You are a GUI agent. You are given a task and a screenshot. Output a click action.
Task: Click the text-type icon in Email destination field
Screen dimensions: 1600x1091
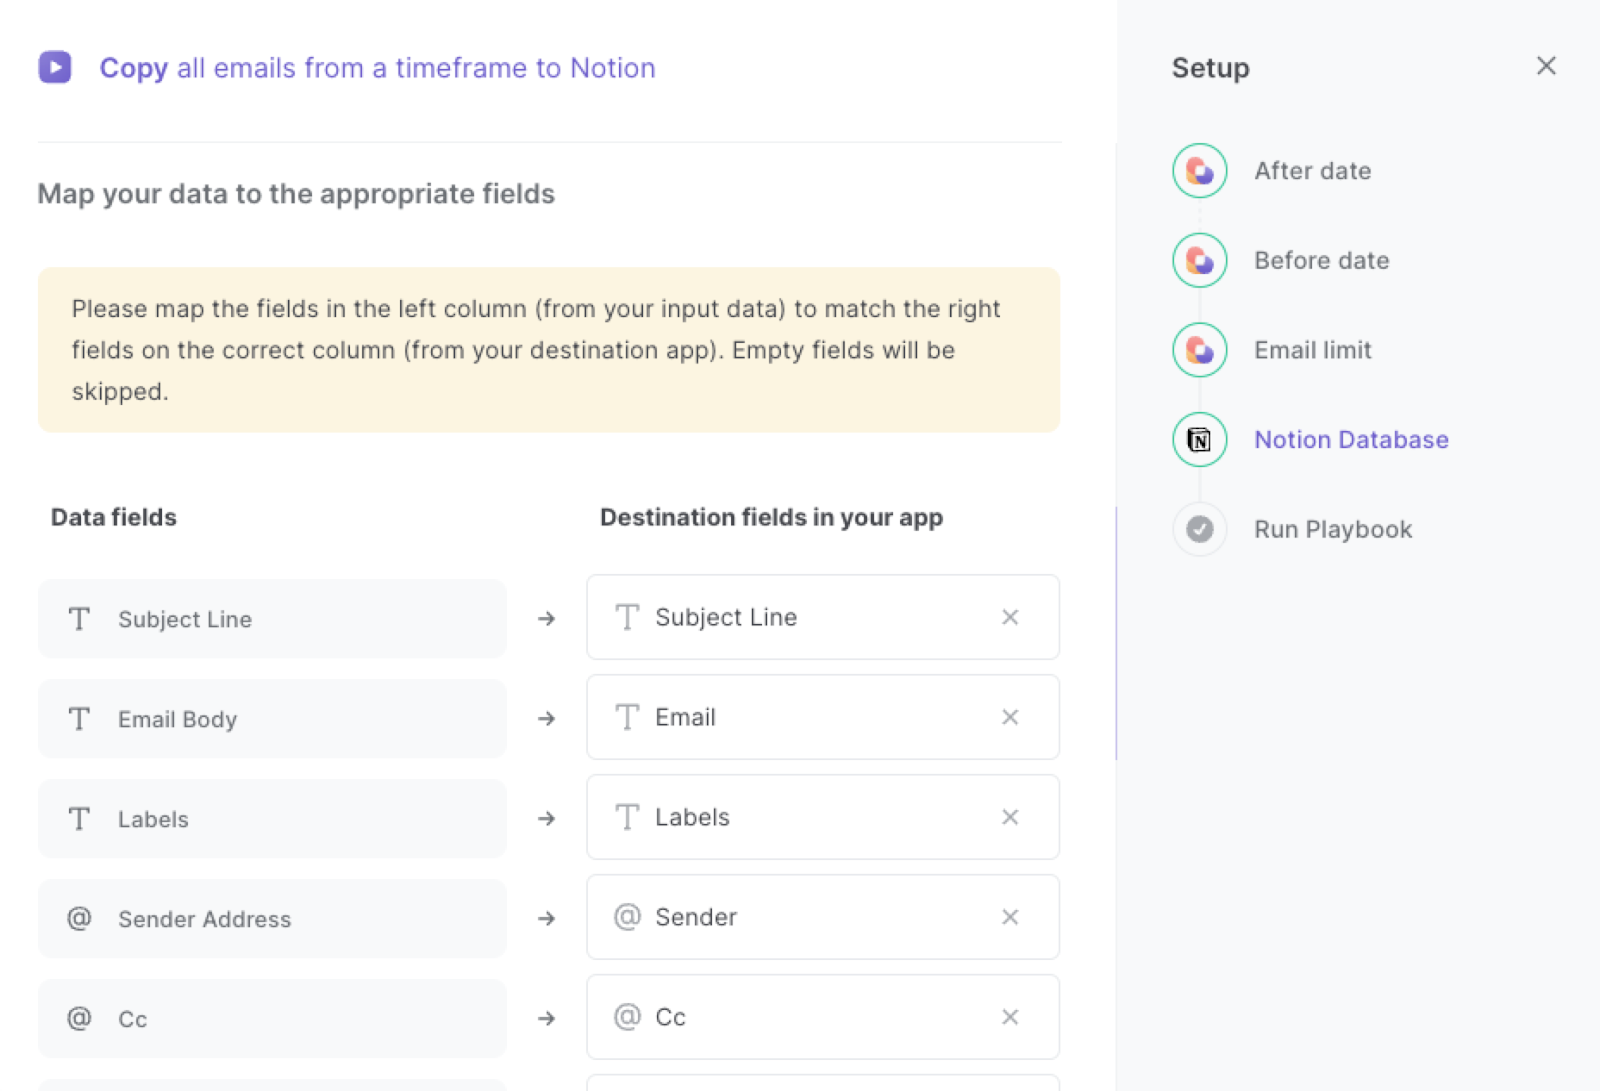click(627, 717)
